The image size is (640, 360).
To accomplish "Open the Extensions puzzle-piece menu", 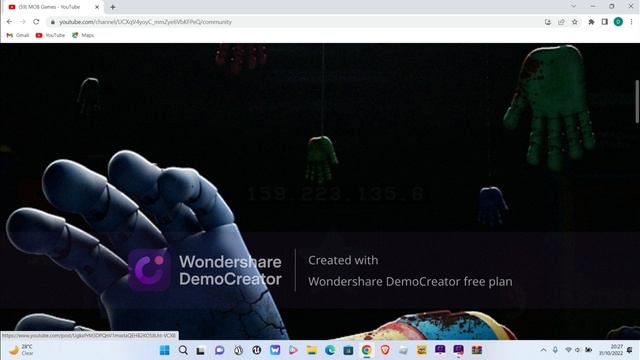I will tap(591, 22).
